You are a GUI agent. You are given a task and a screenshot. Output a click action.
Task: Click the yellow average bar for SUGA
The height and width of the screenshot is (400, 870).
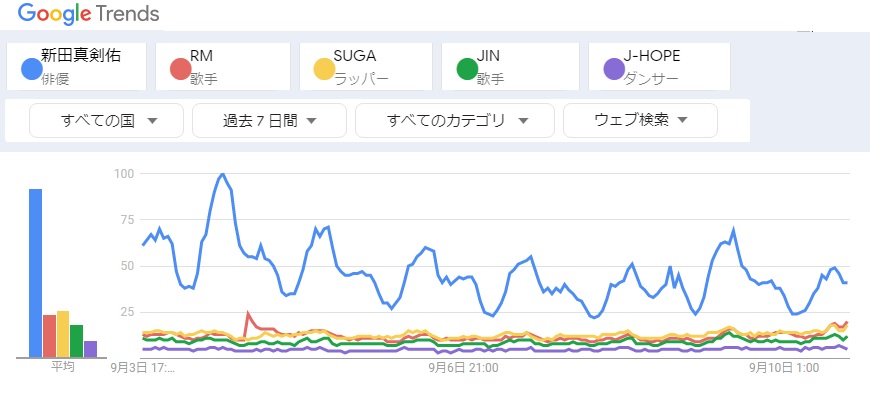(x=63, y=334)
